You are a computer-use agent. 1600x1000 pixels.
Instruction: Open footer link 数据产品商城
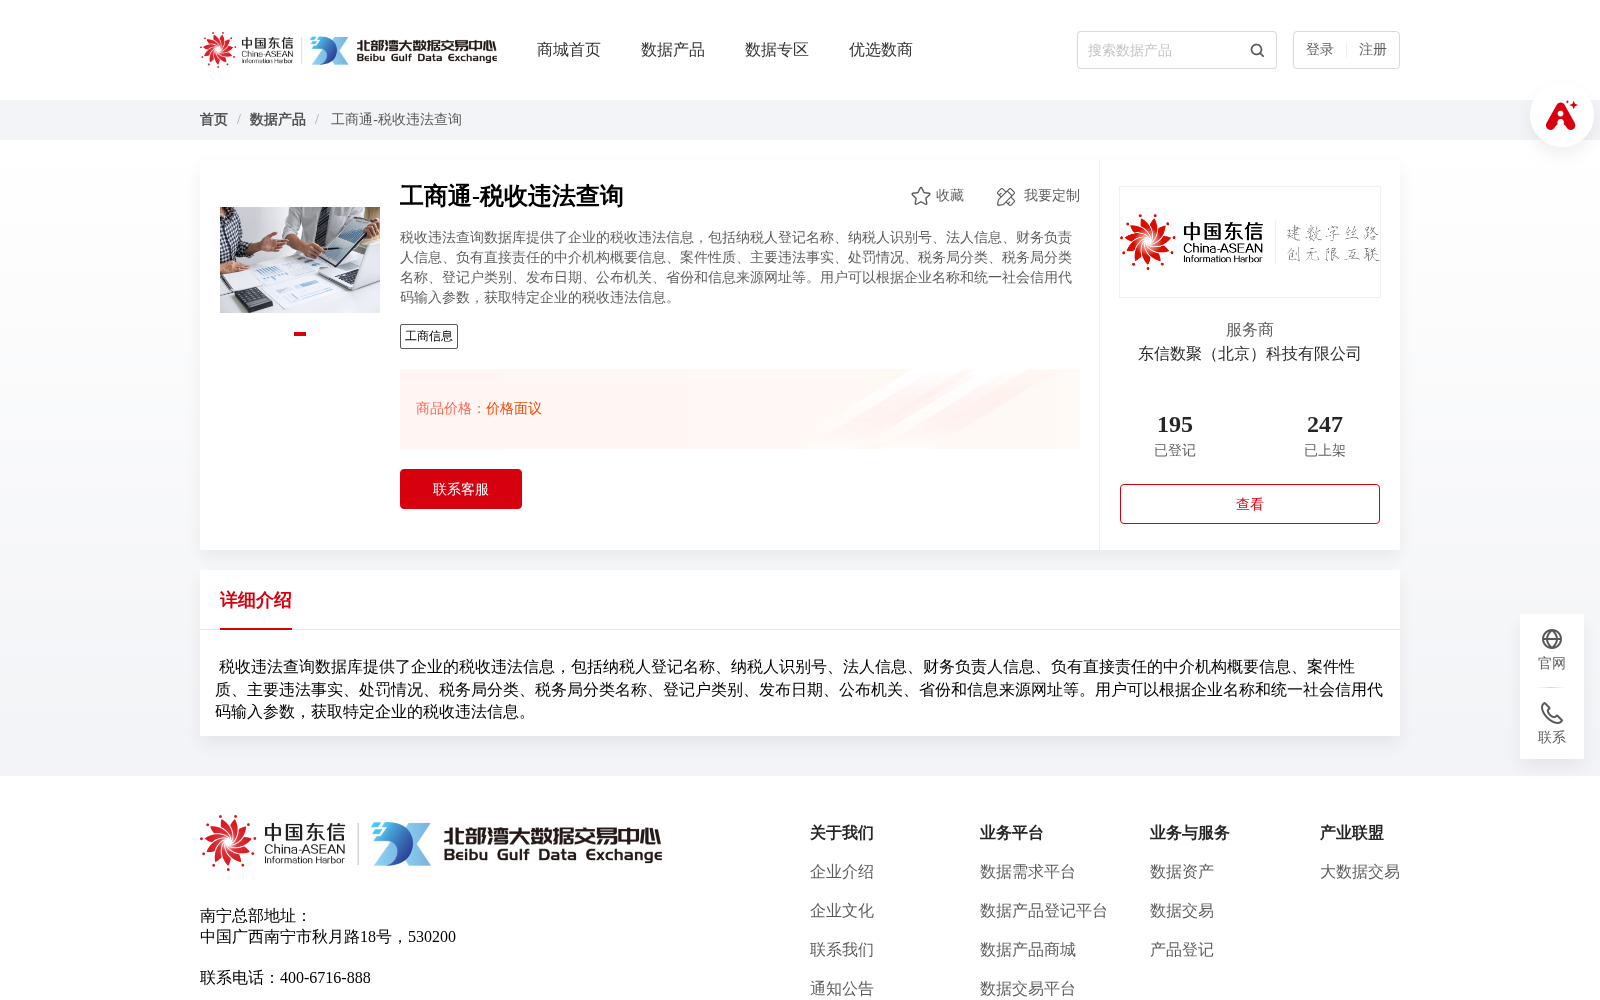1028,950
